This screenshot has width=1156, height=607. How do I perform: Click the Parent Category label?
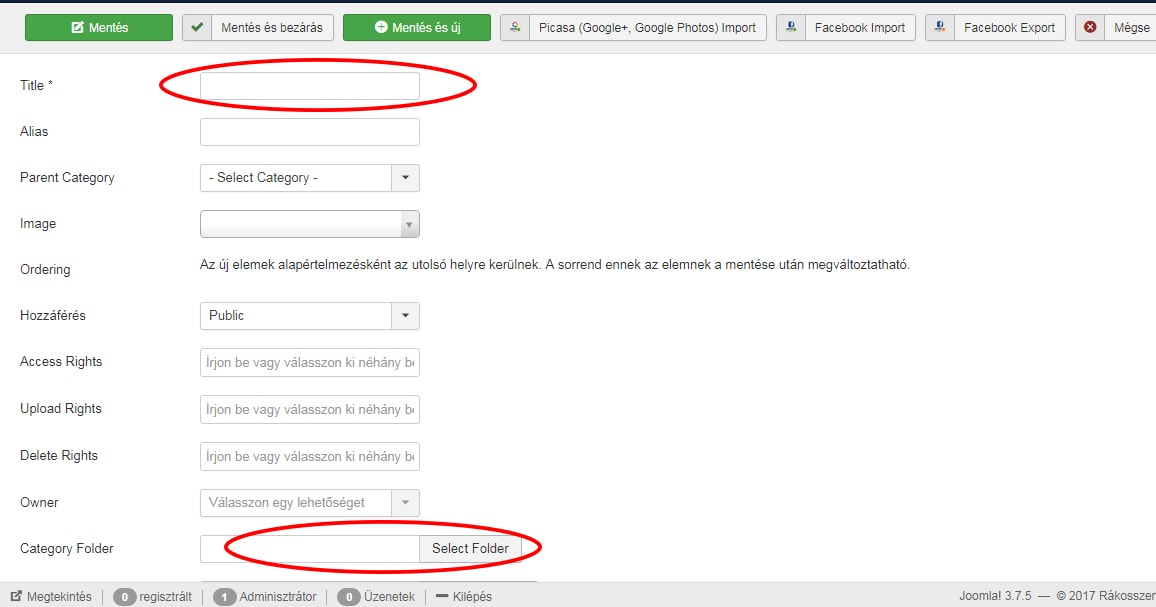pyautogui.click(x=67, y=178)
